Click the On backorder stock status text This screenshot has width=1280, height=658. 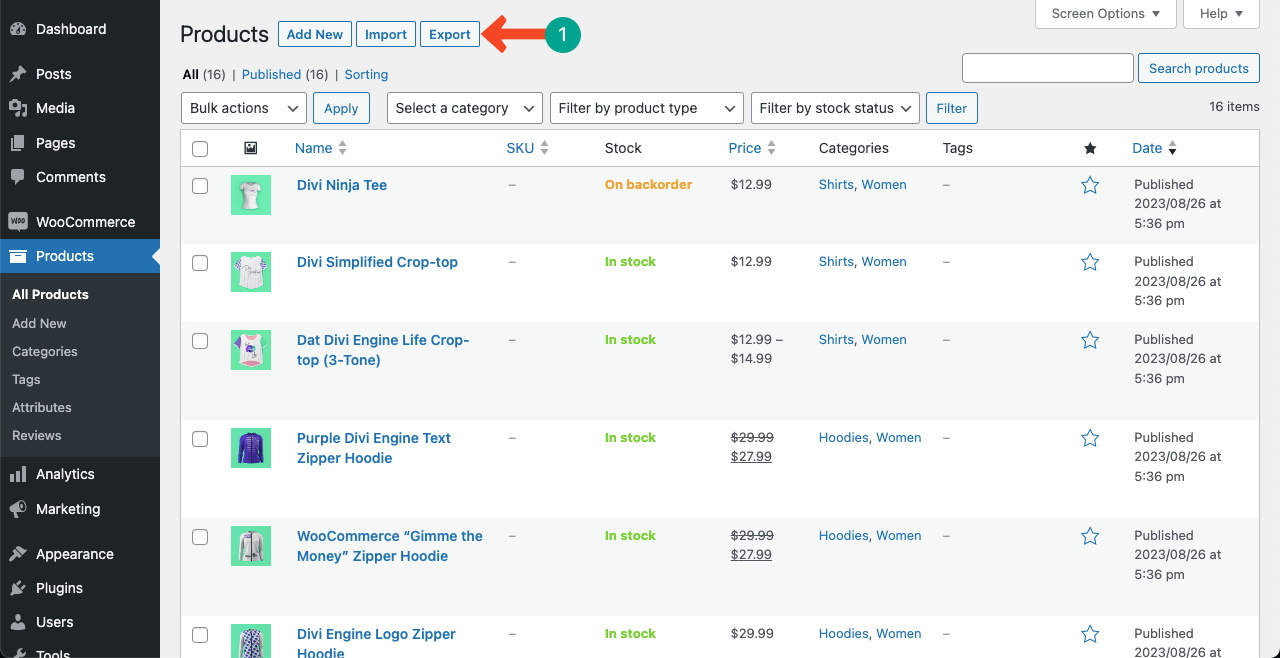coord(648,184)
